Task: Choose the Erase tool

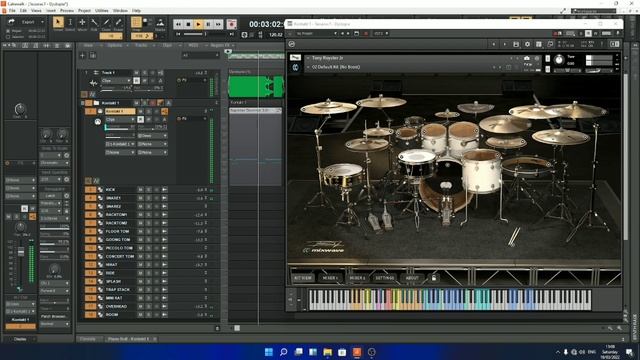Action: (x=118, y=22)
